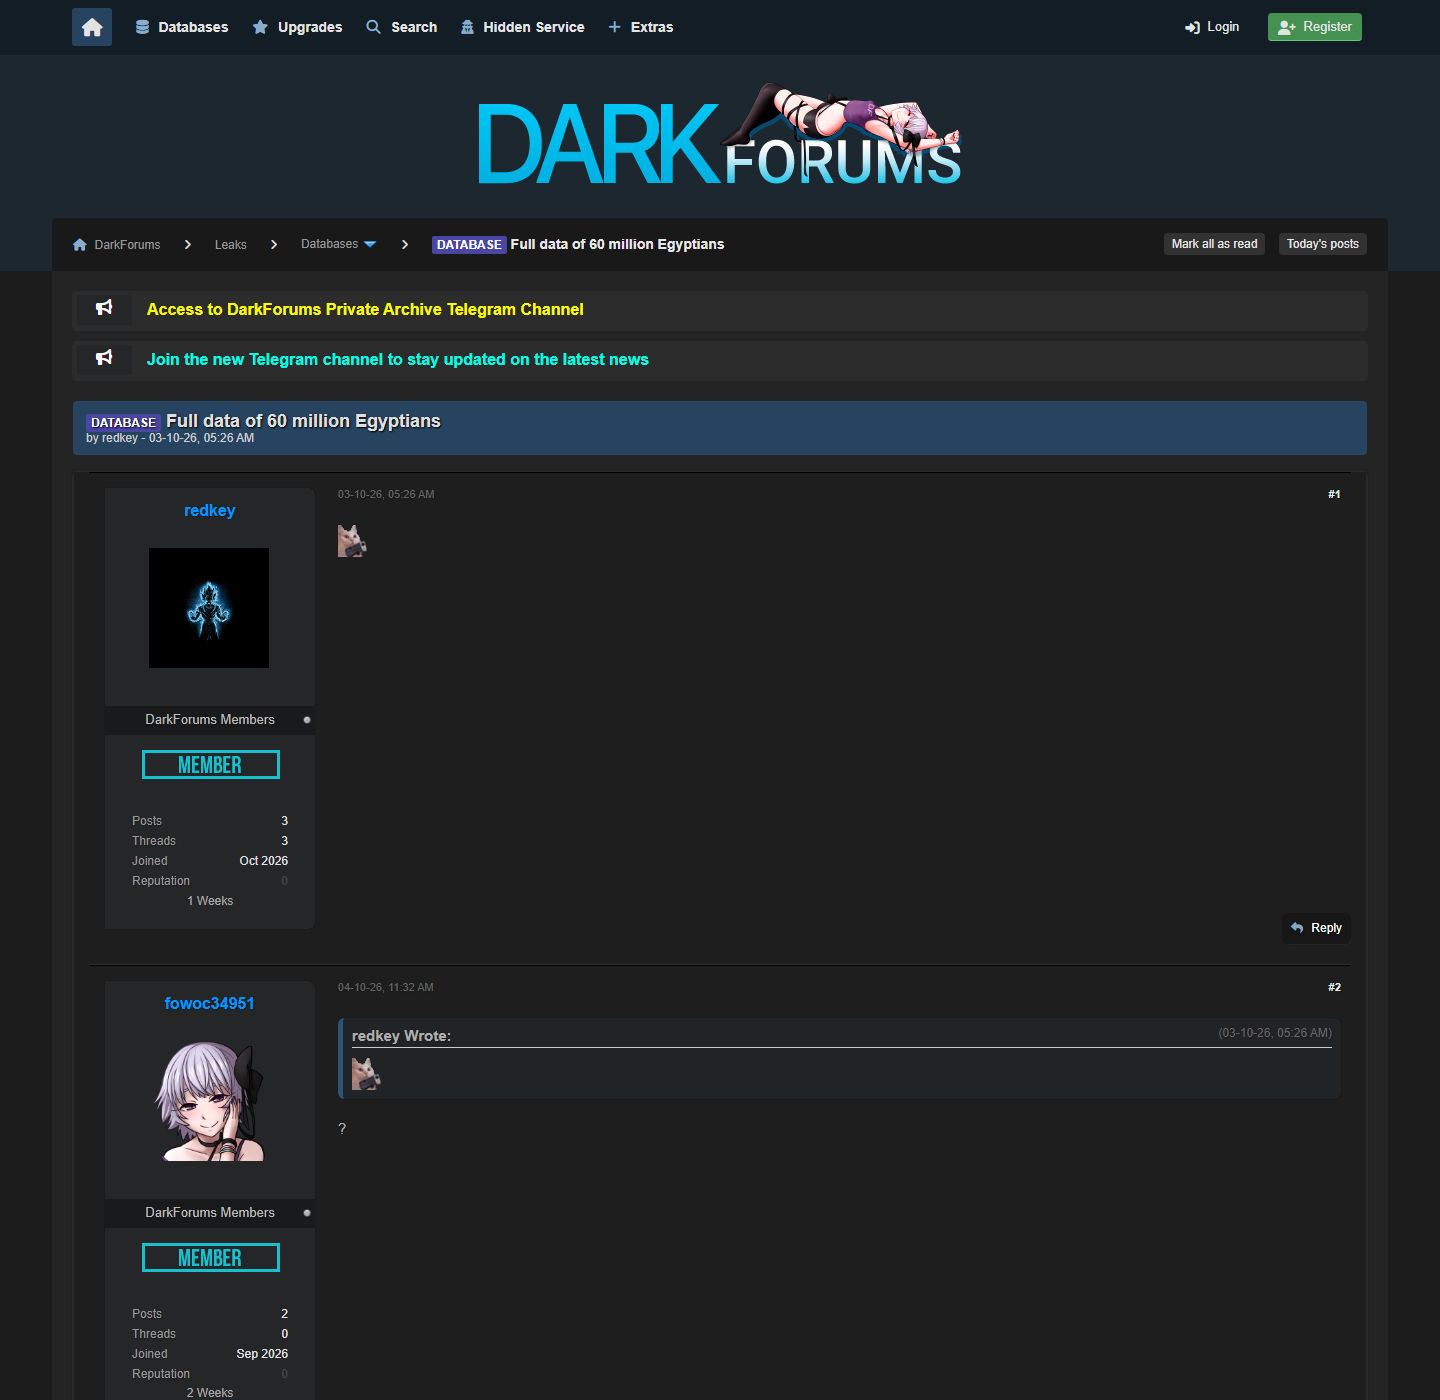This screenshot has height=1400, width=1440.
Task: Click redkey's offline status dot
Action: (x=307, y=720)
